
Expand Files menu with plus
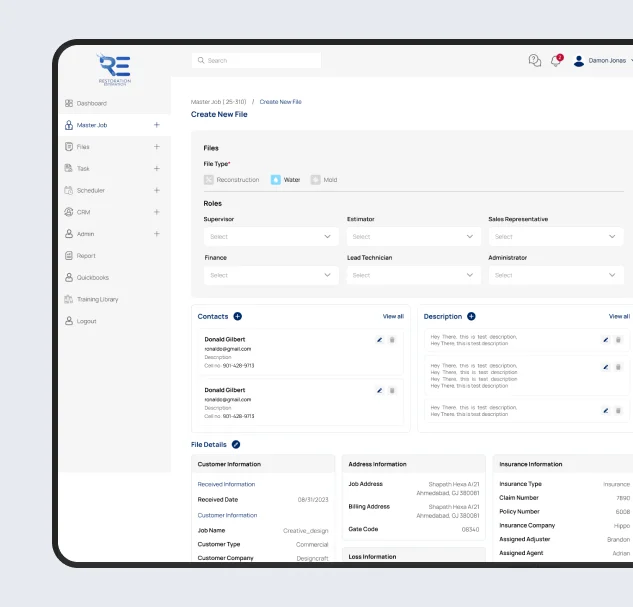[157, 147]
